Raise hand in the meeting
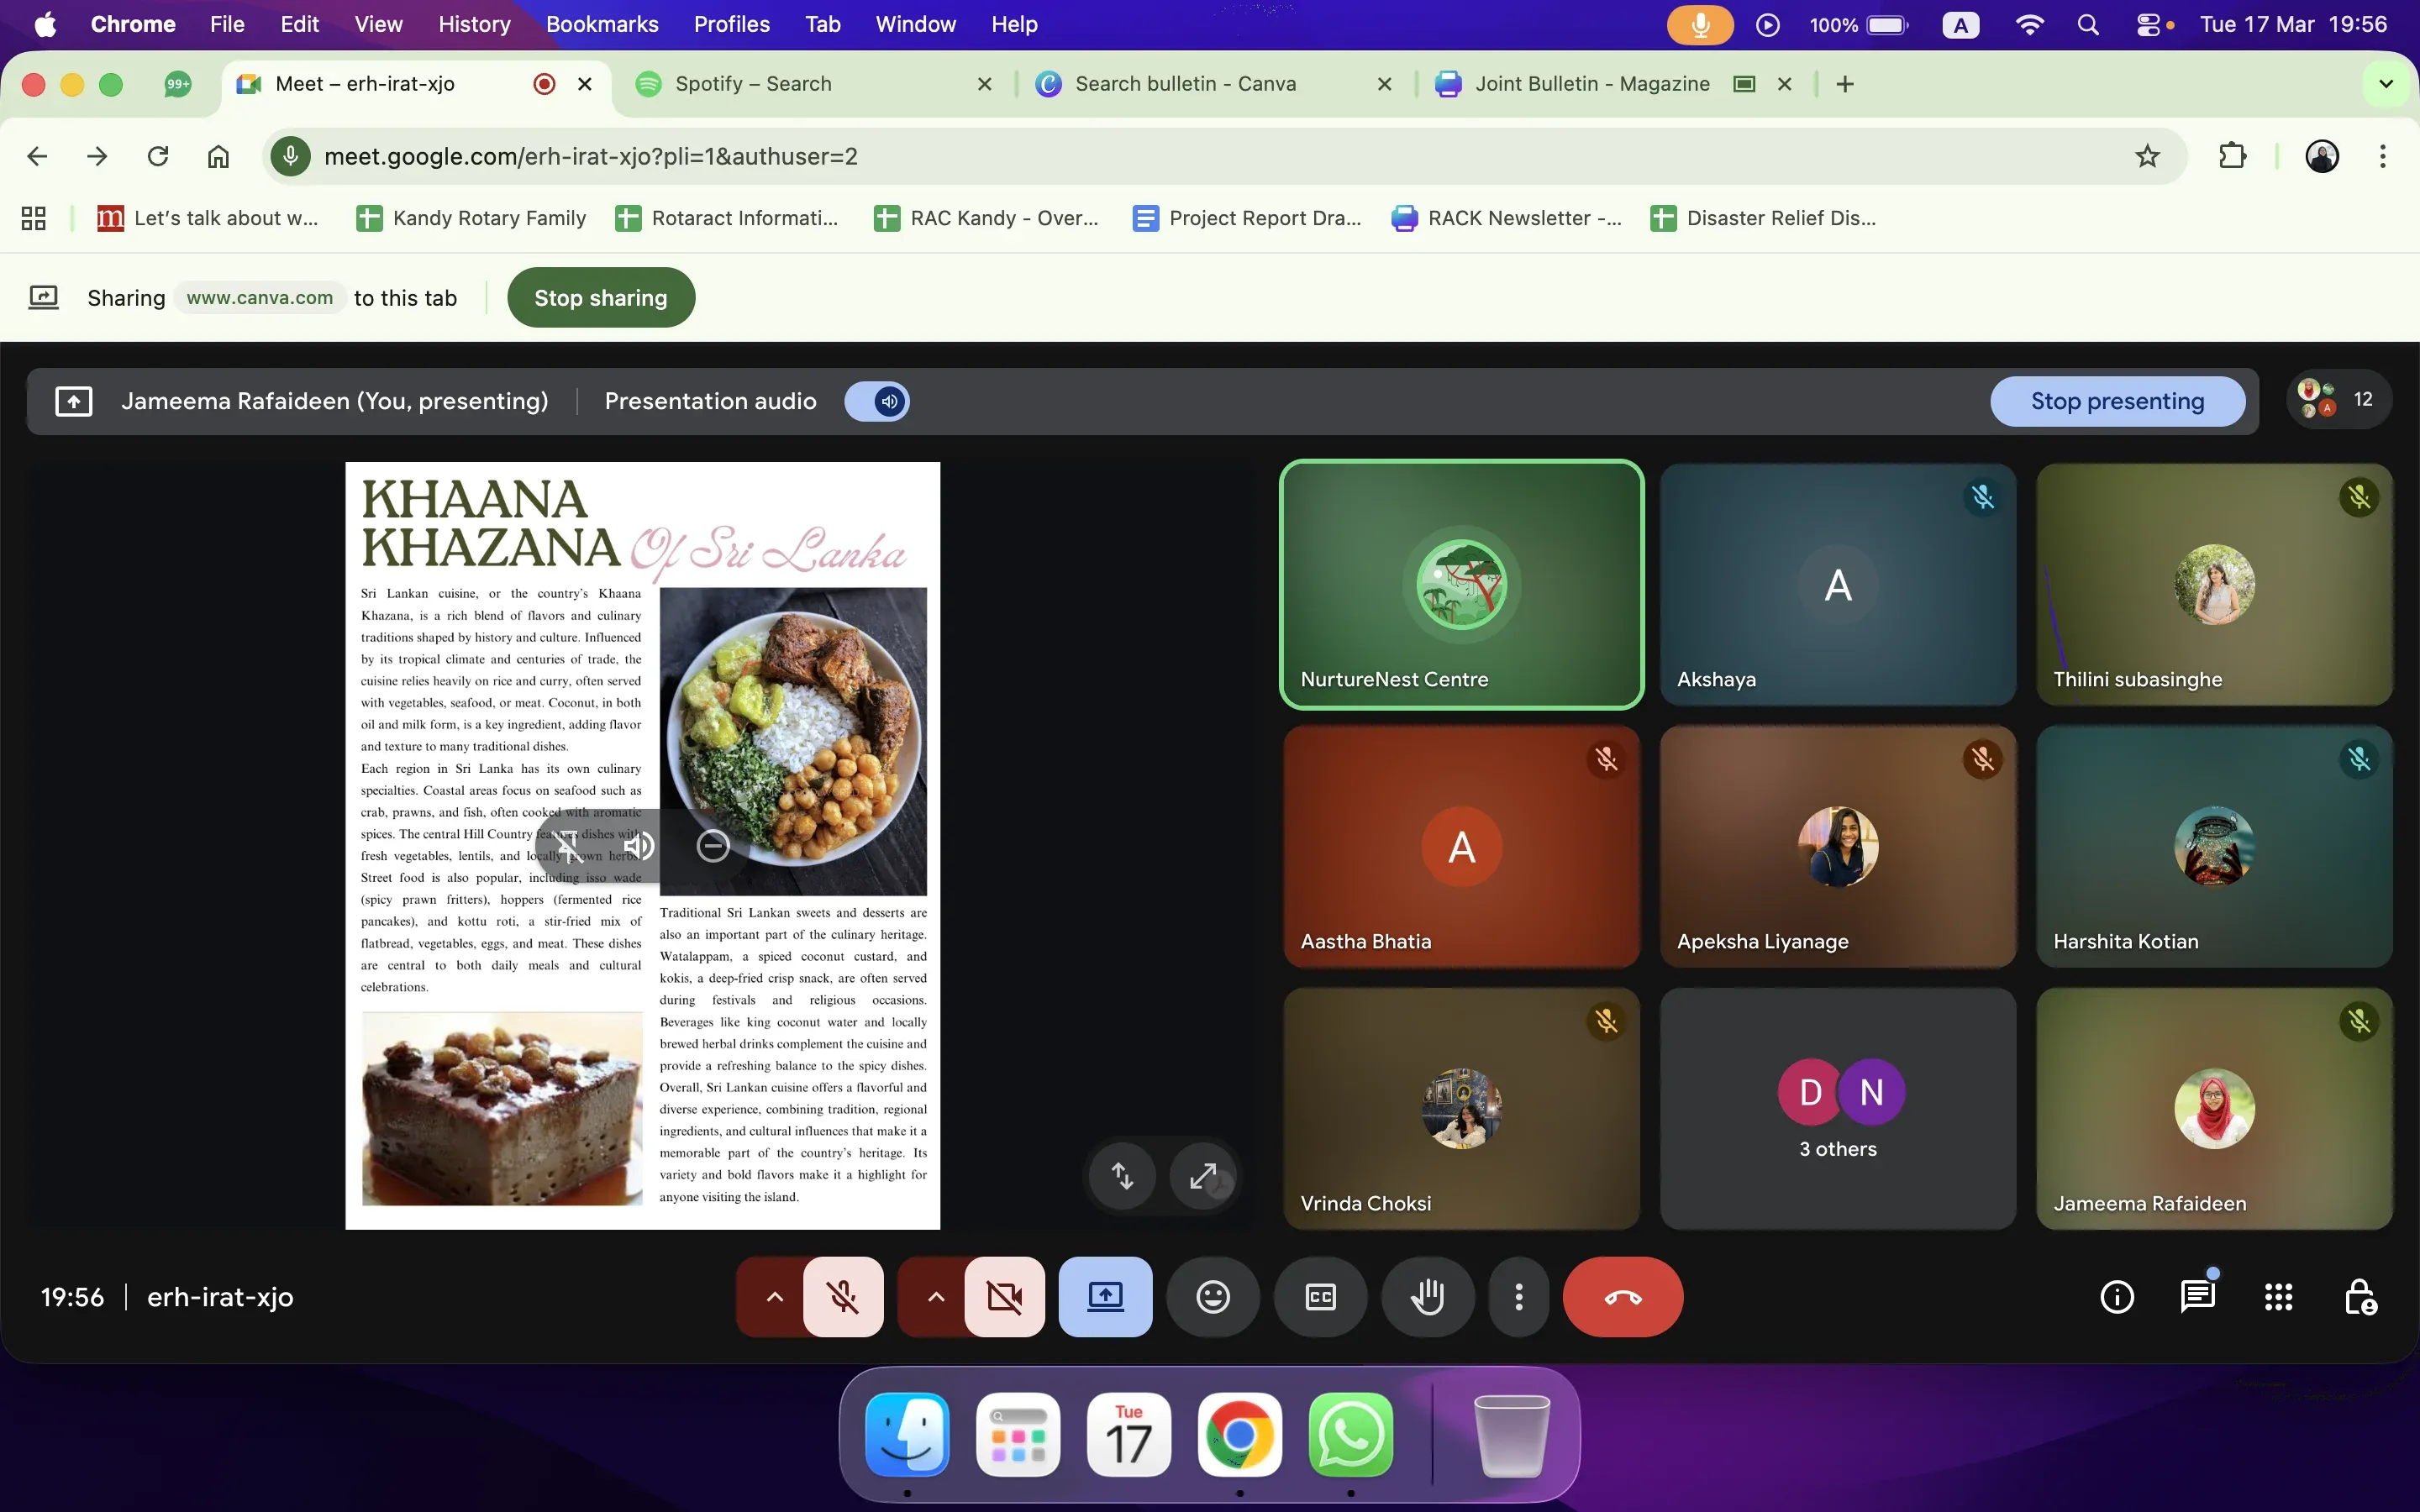This screenshot has height=1512, width=2420. [x=1427, y=1297]
